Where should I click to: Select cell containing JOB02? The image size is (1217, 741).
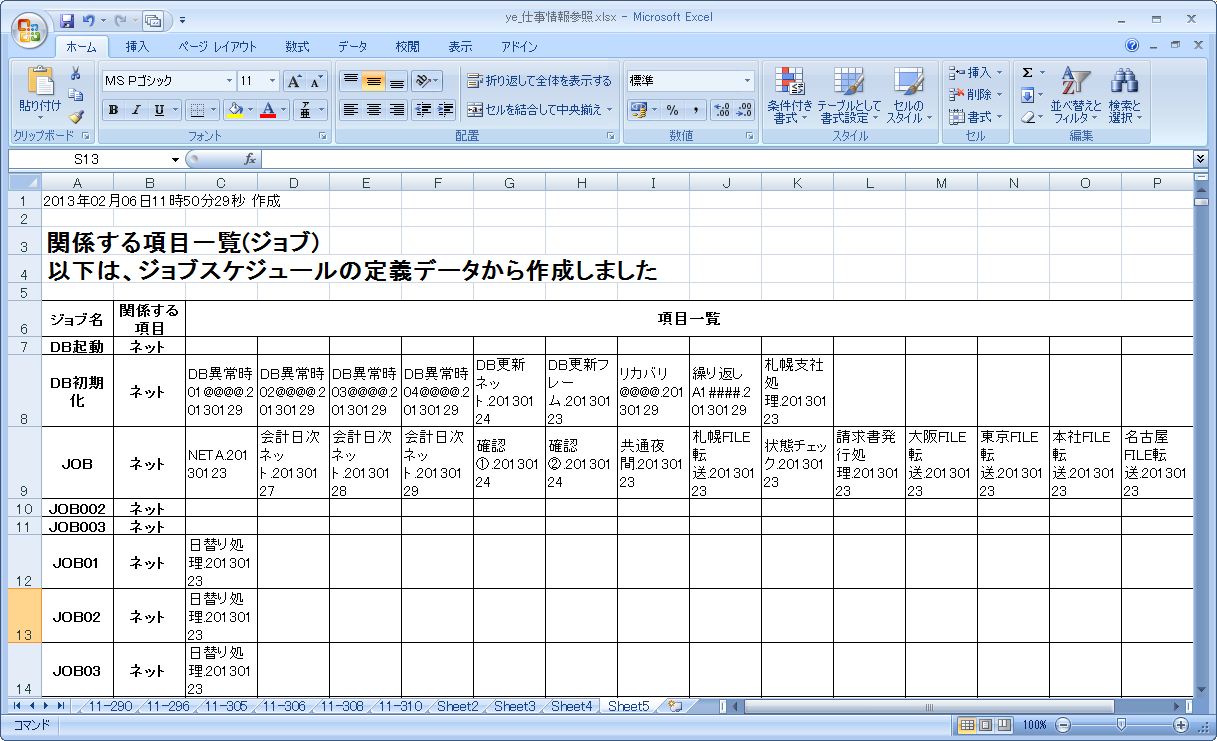(77, 617)
